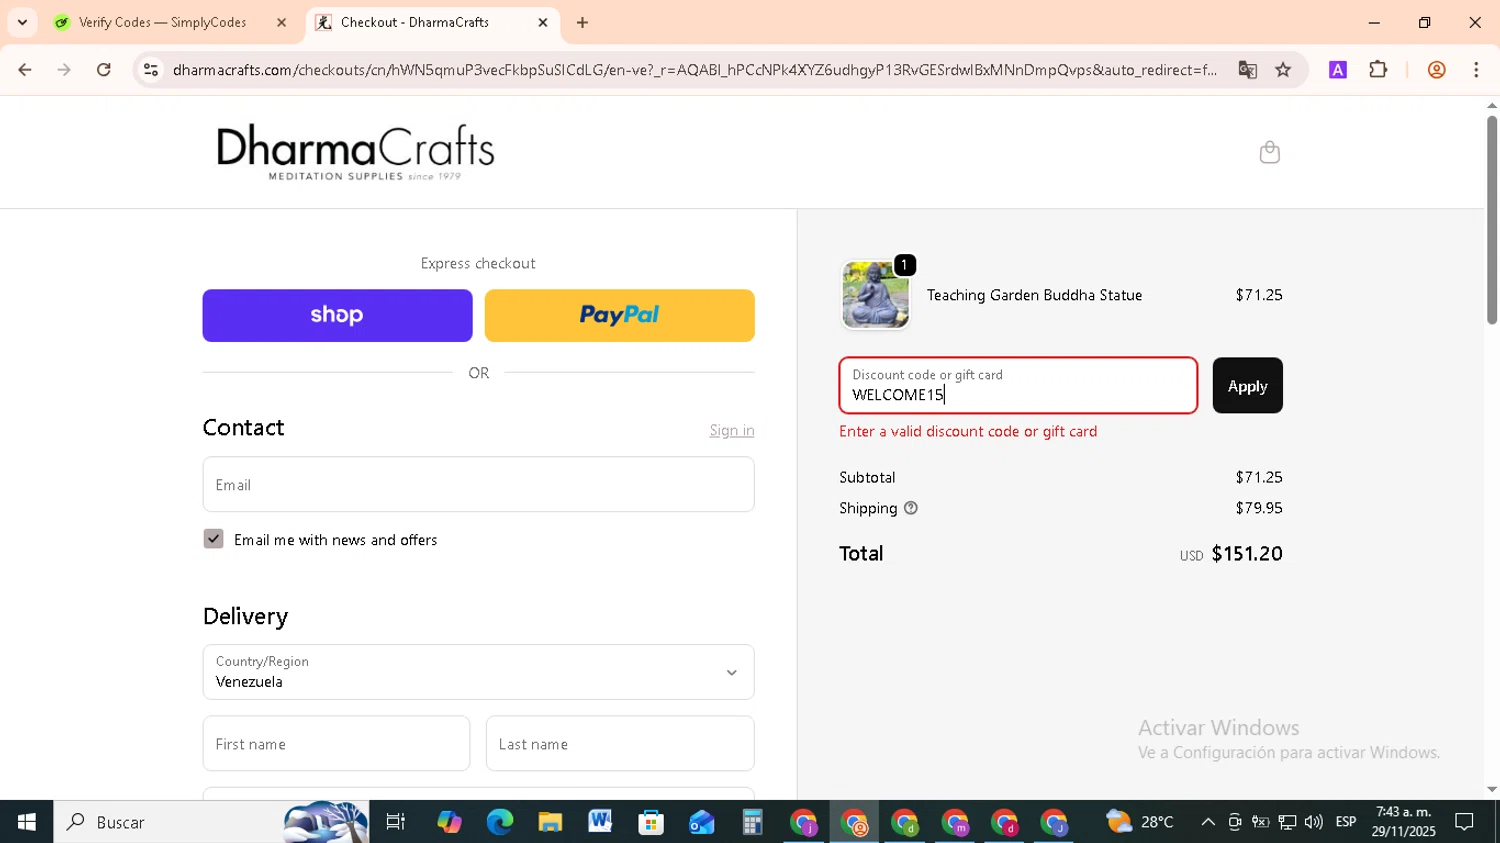Click the DharmaCrafts logo
Image resolution: width=1500 pixels, height=843 pixels.
(355, 152)
